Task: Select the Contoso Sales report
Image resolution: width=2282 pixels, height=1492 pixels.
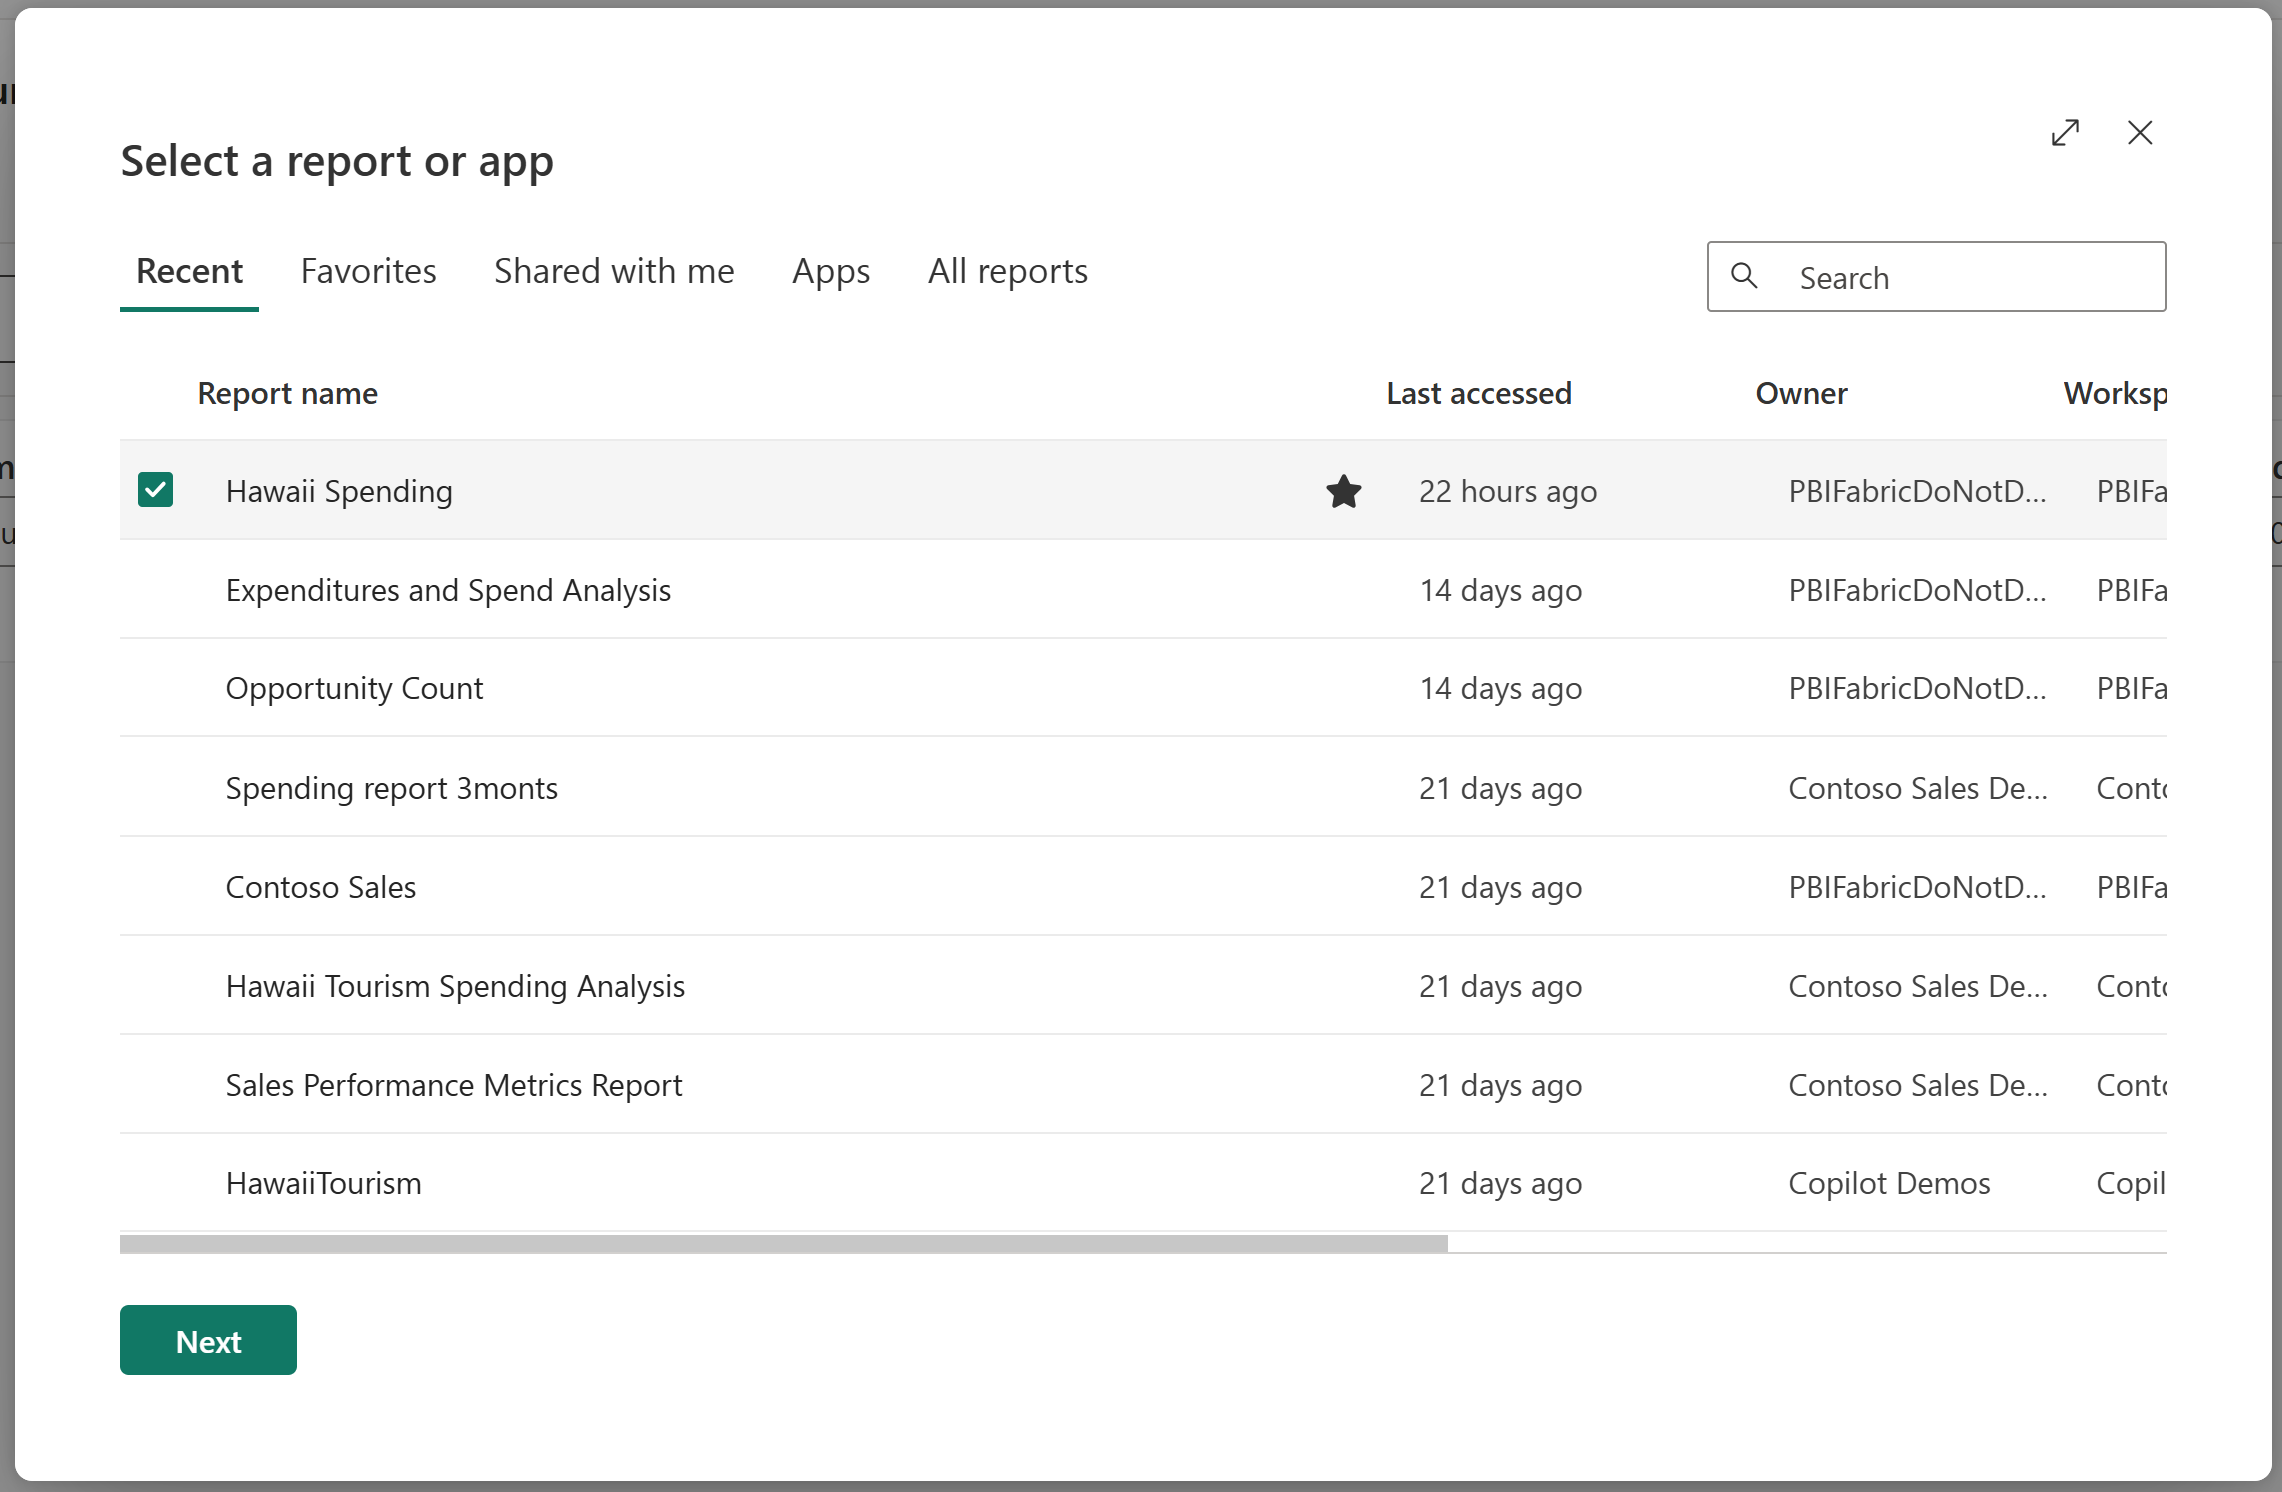Action: 320,886
